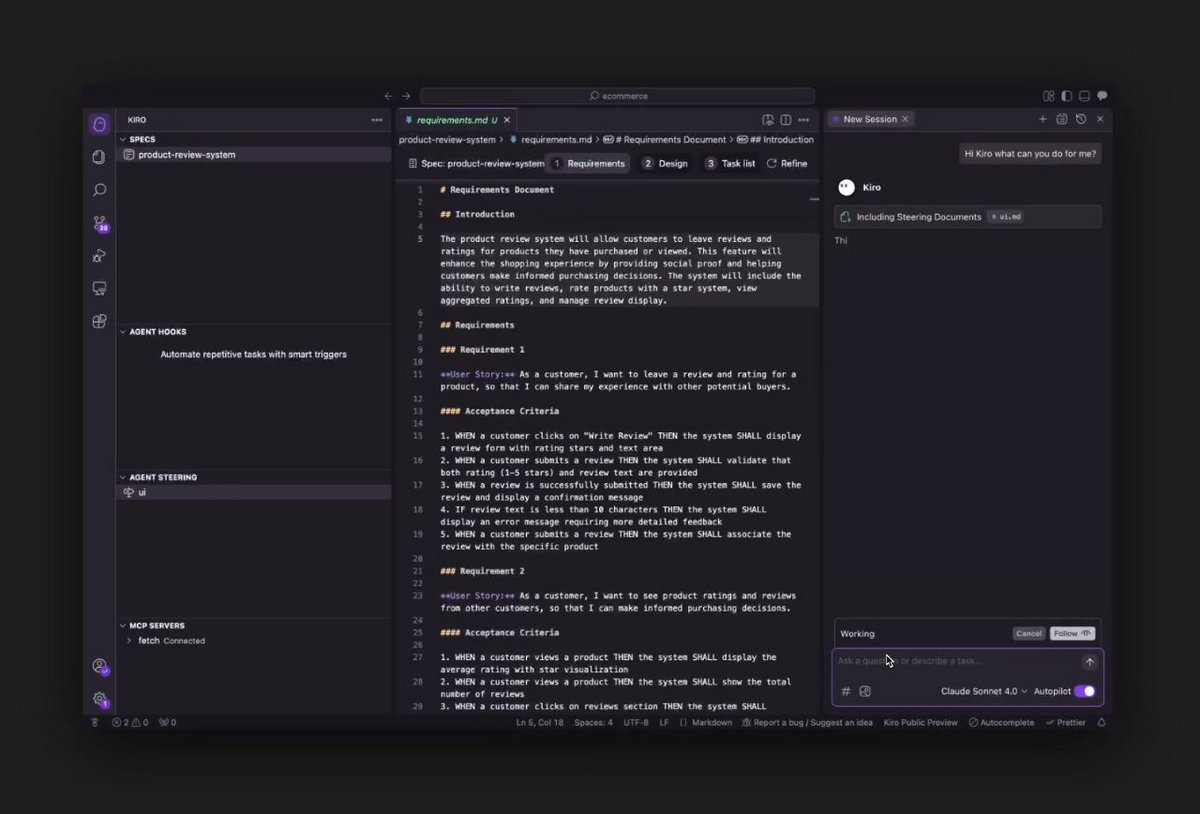Open the Extensions icon in sidebar

pyautogui.click(x=99, y=321)
